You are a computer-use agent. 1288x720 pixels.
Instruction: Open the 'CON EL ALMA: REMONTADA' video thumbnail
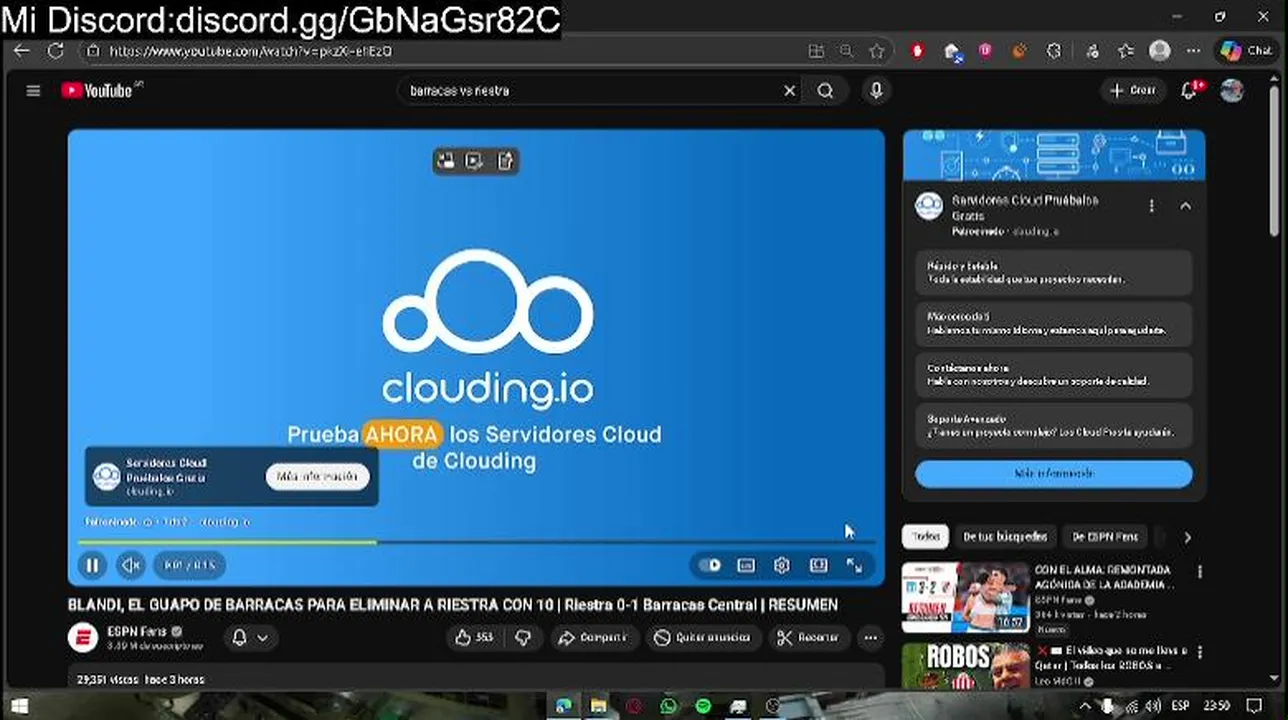[x=966, y=598]
